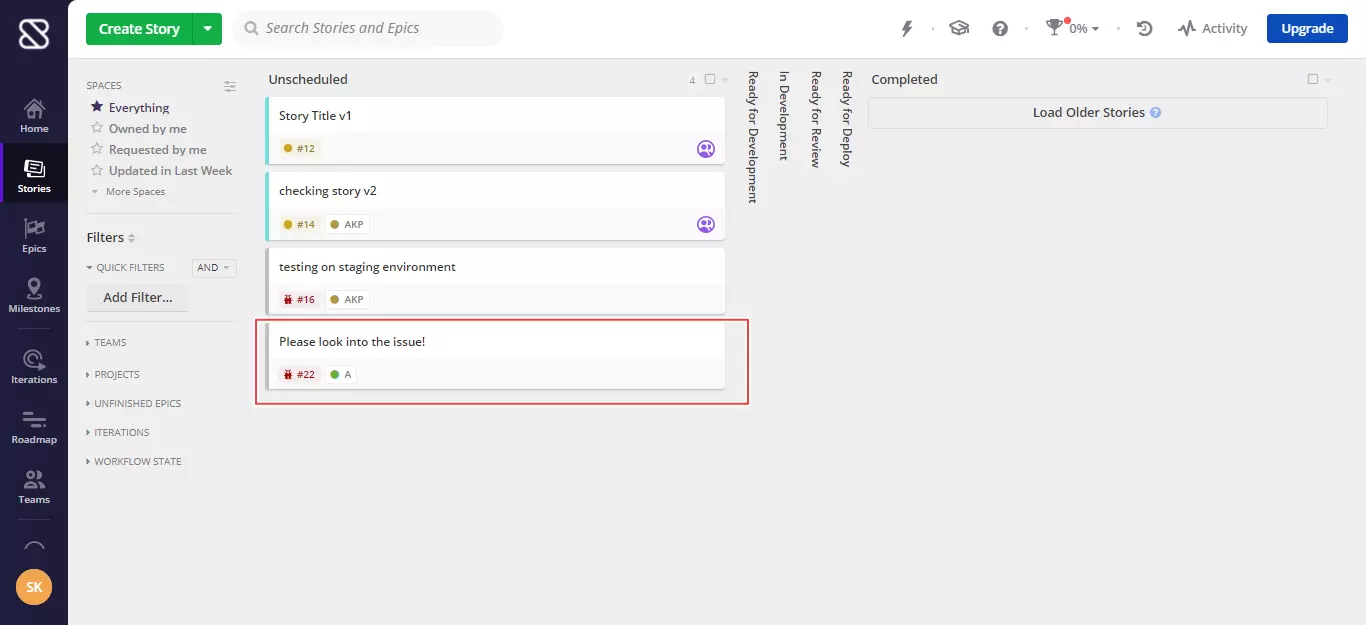Open the graduation cap learning icon
Viewport: 1366px width, 625px height.
959,29
